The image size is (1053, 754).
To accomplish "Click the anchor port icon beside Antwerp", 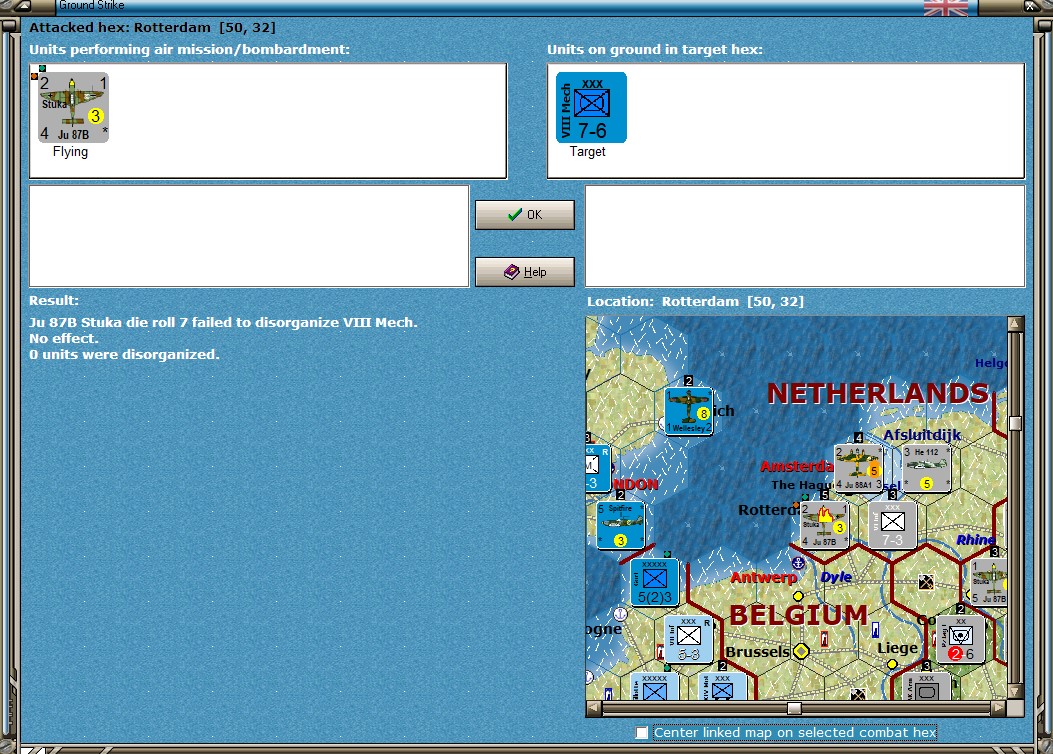I will click(x=798, y=563).
